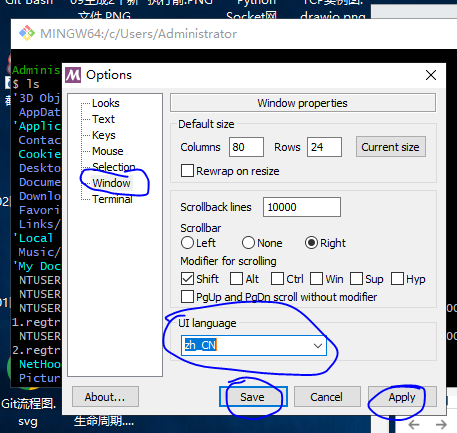Select the Right scrollbar option
The image size is (457, 433).
pyautogui.click(x=311, y=243)
